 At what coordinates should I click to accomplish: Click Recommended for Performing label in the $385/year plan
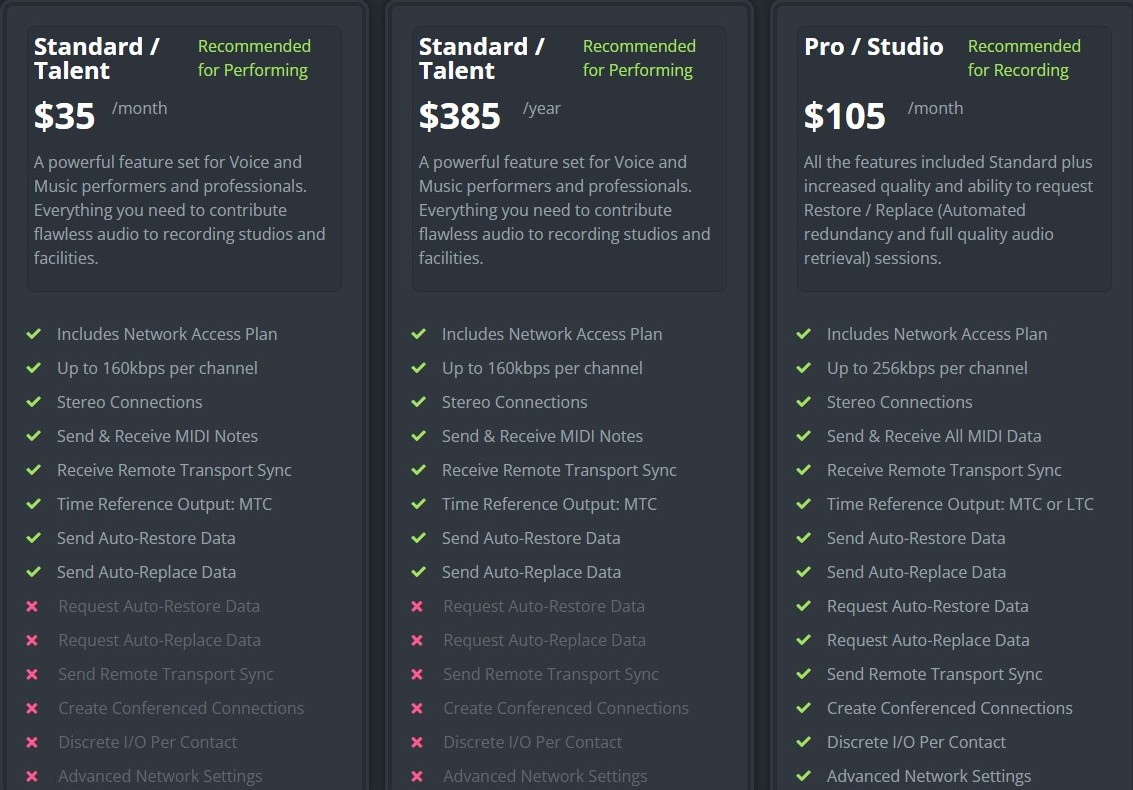click(x=639, y=58)
